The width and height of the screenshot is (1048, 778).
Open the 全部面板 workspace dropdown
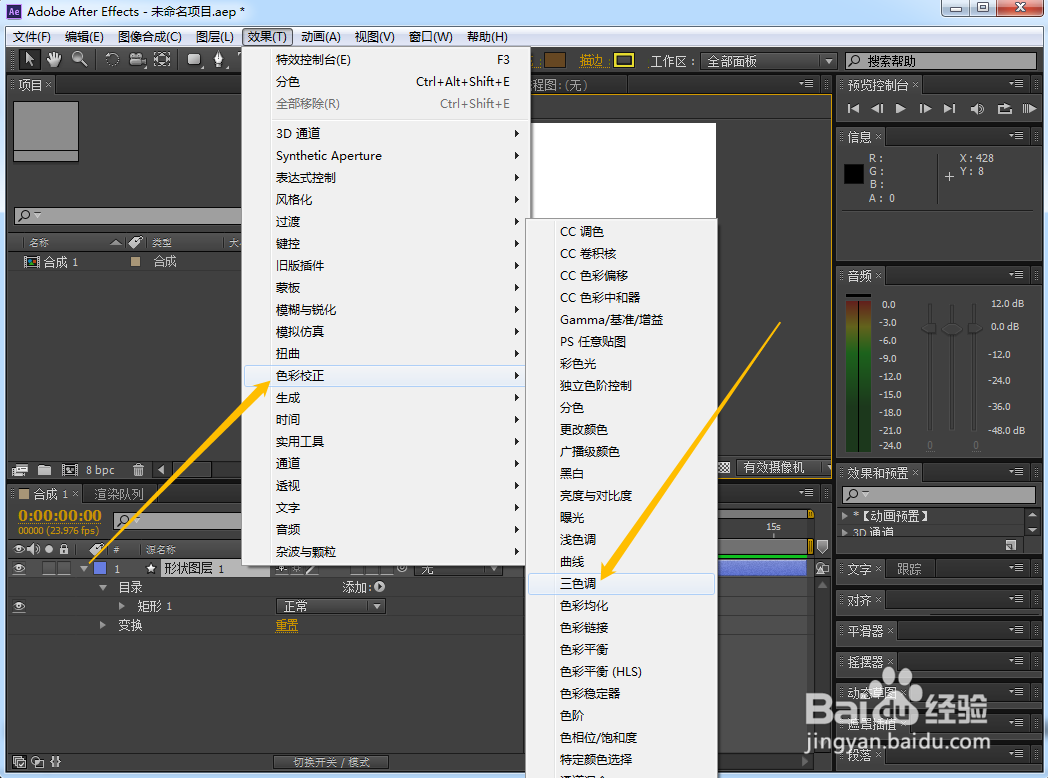[x=769, y=61]
